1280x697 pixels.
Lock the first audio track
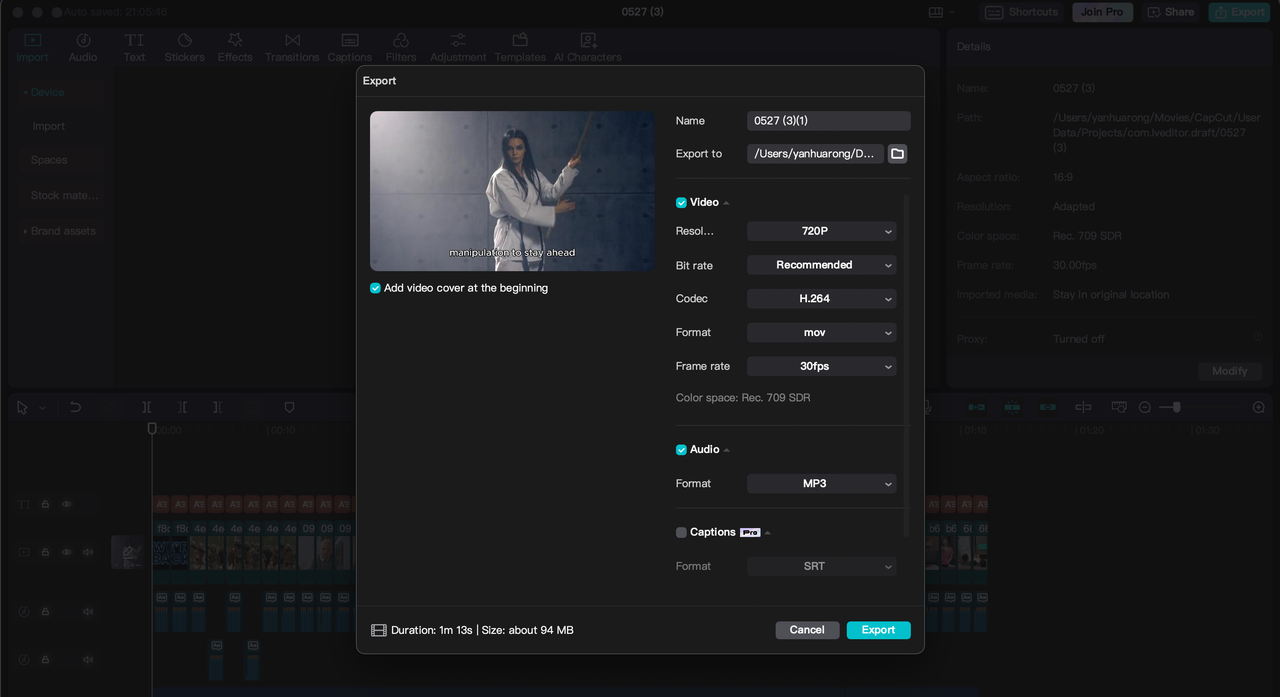(x=45, y=612)
